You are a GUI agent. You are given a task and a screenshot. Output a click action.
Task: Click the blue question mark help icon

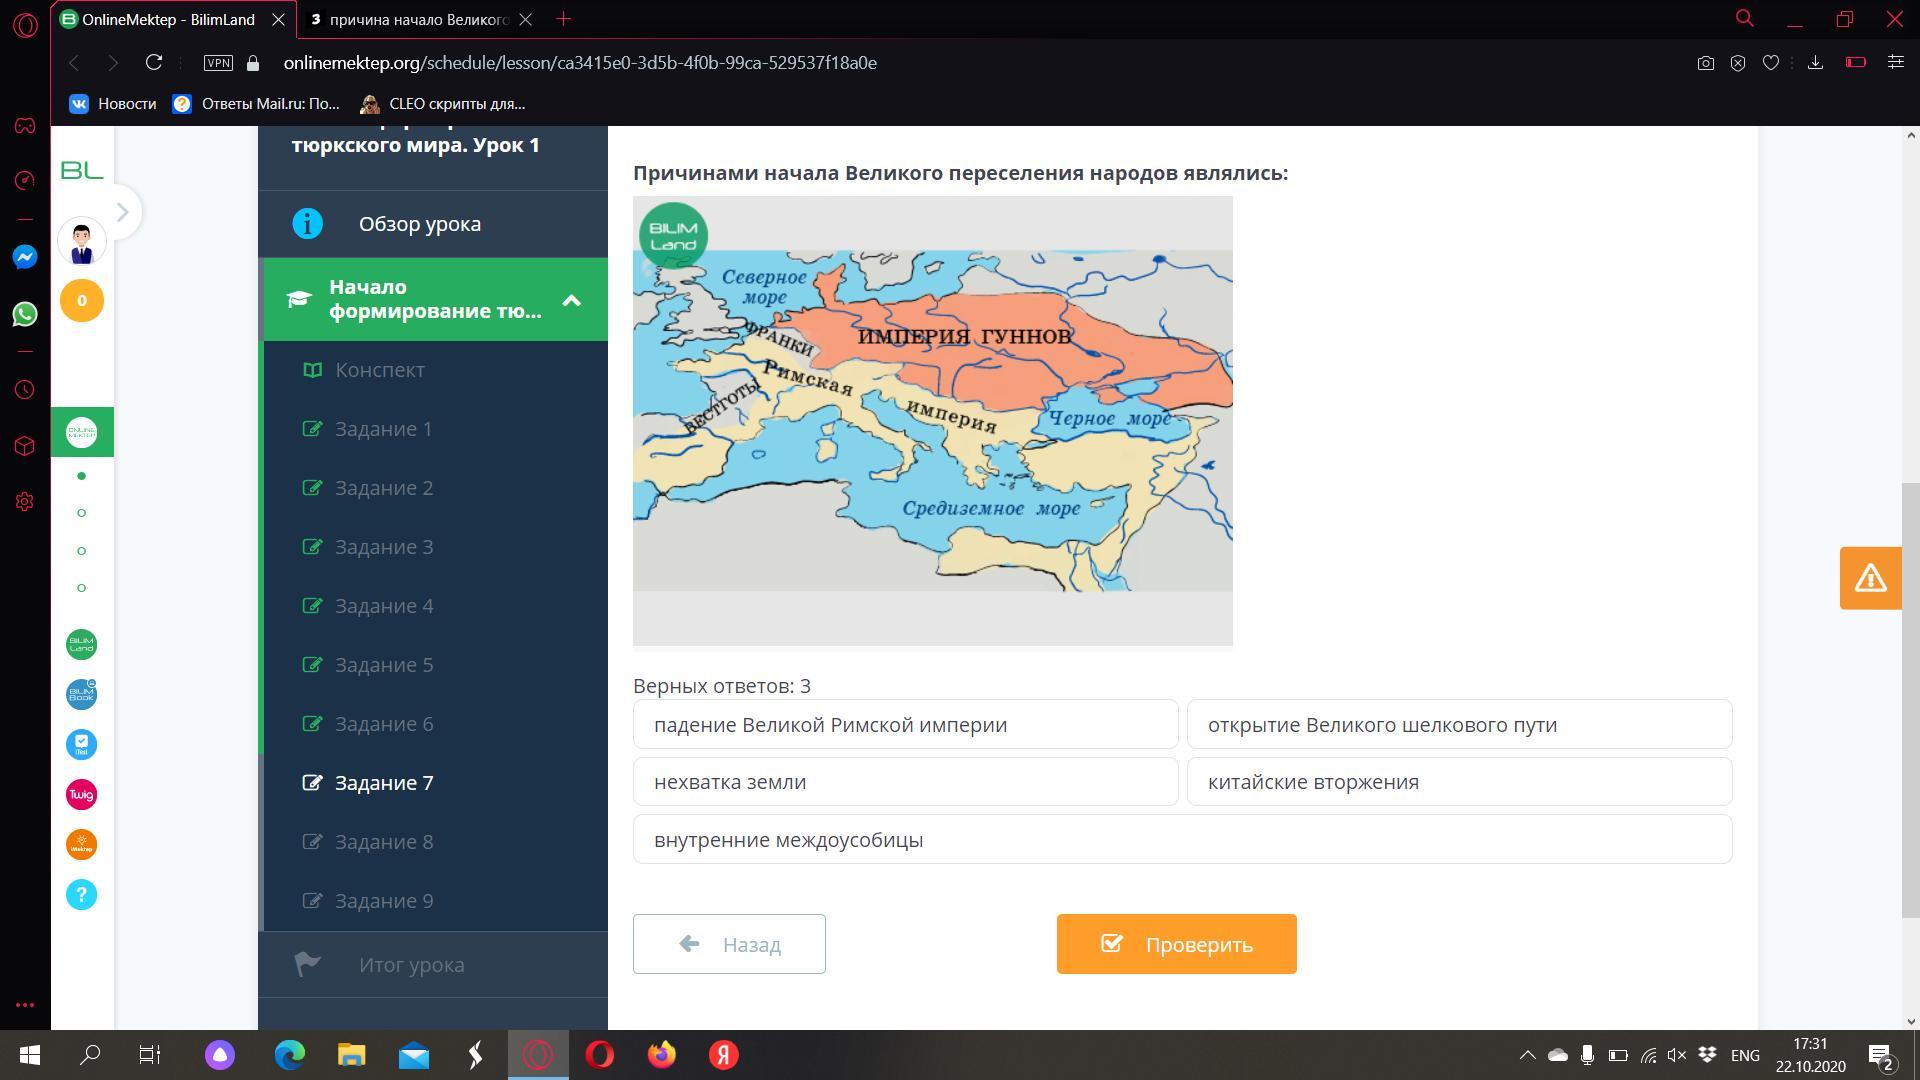coord(82,895)
